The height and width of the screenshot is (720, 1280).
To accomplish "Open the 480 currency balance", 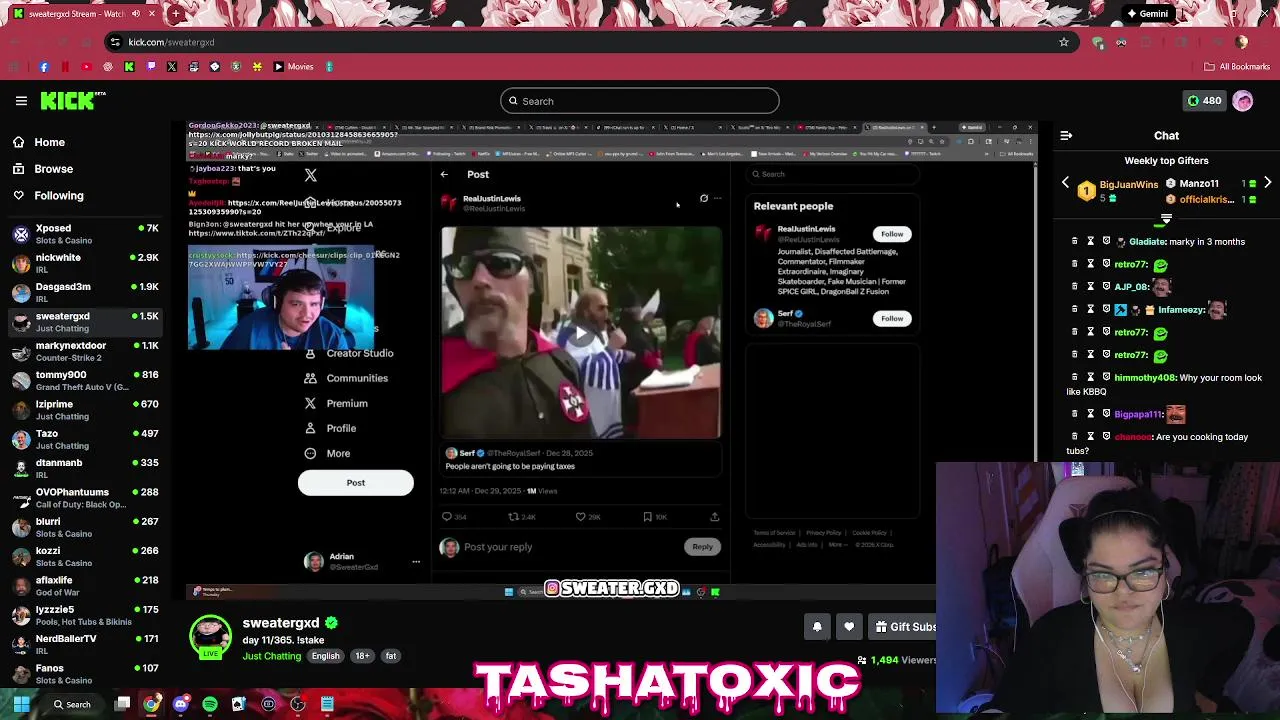I will coord(1204,101).
